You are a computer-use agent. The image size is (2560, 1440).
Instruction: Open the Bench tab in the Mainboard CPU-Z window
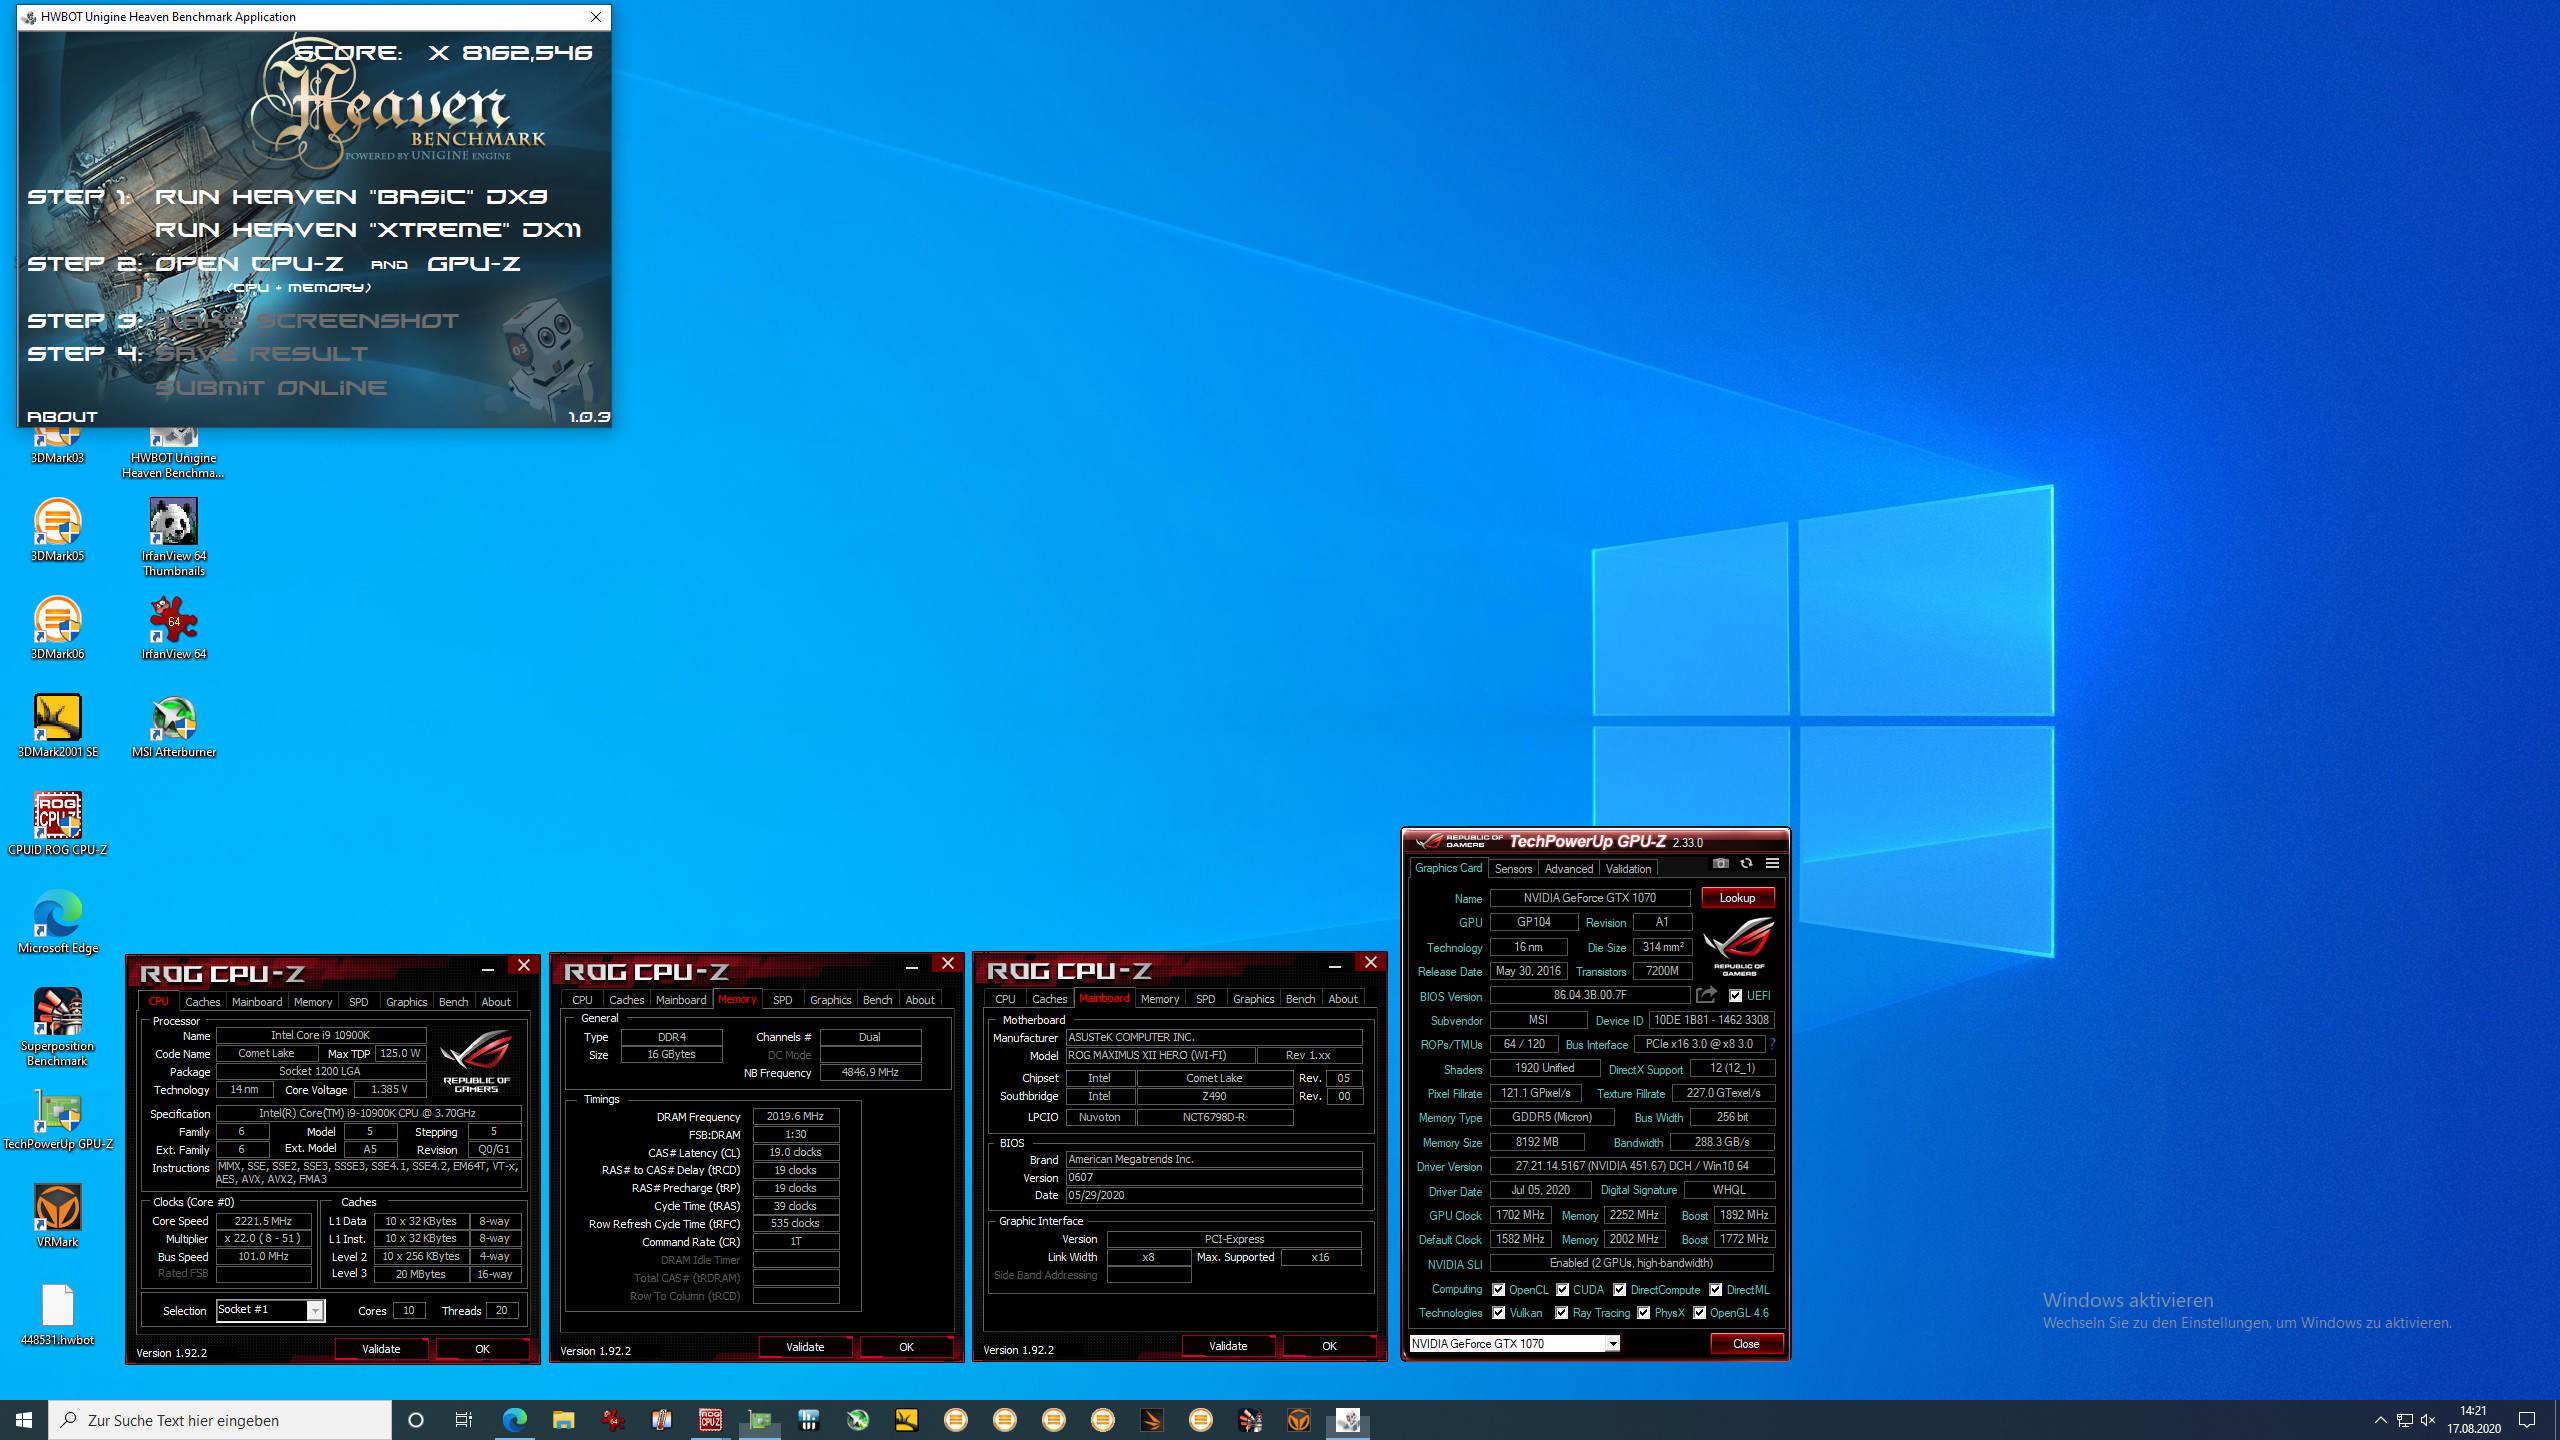point(1300,999)
